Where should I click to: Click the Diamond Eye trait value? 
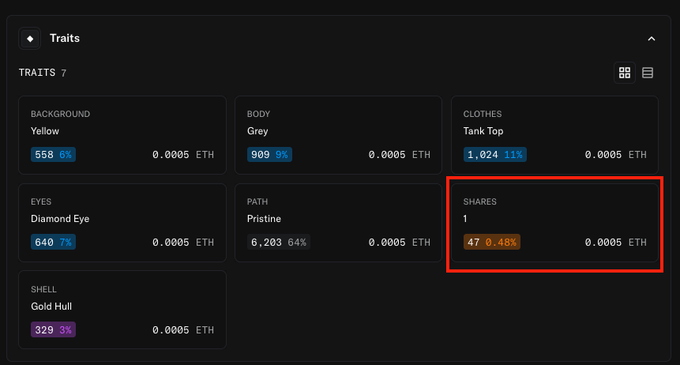click(60, 218)
